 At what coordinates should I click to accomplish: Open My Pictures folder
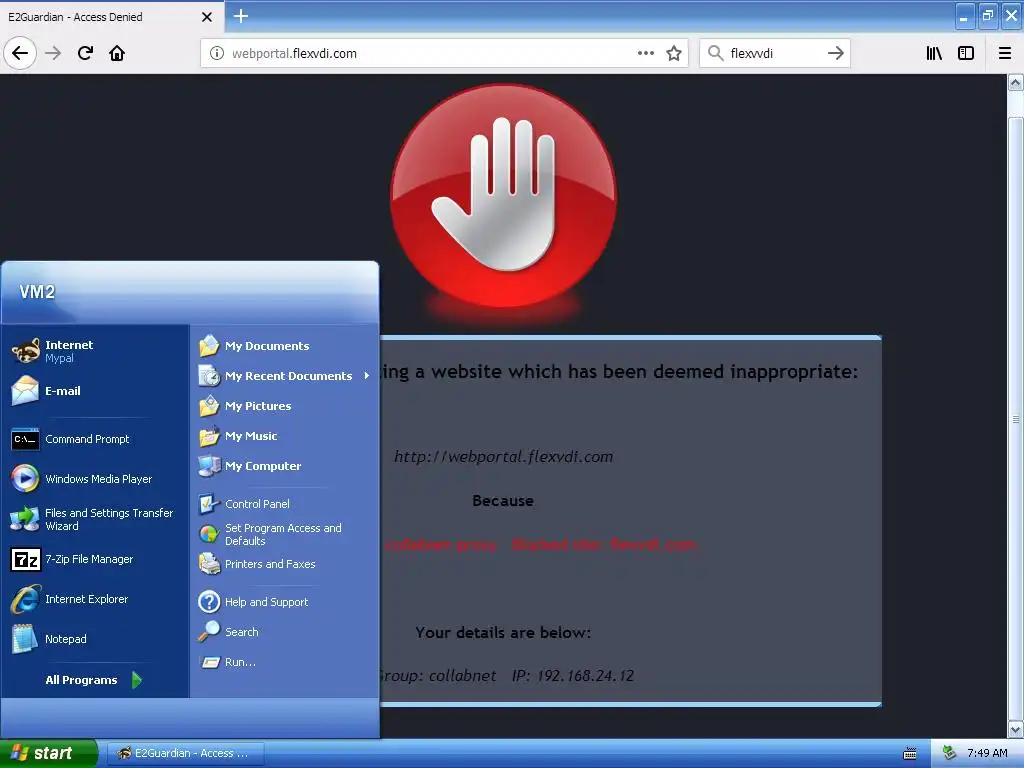pyautogui.click(x=284, y=406)
